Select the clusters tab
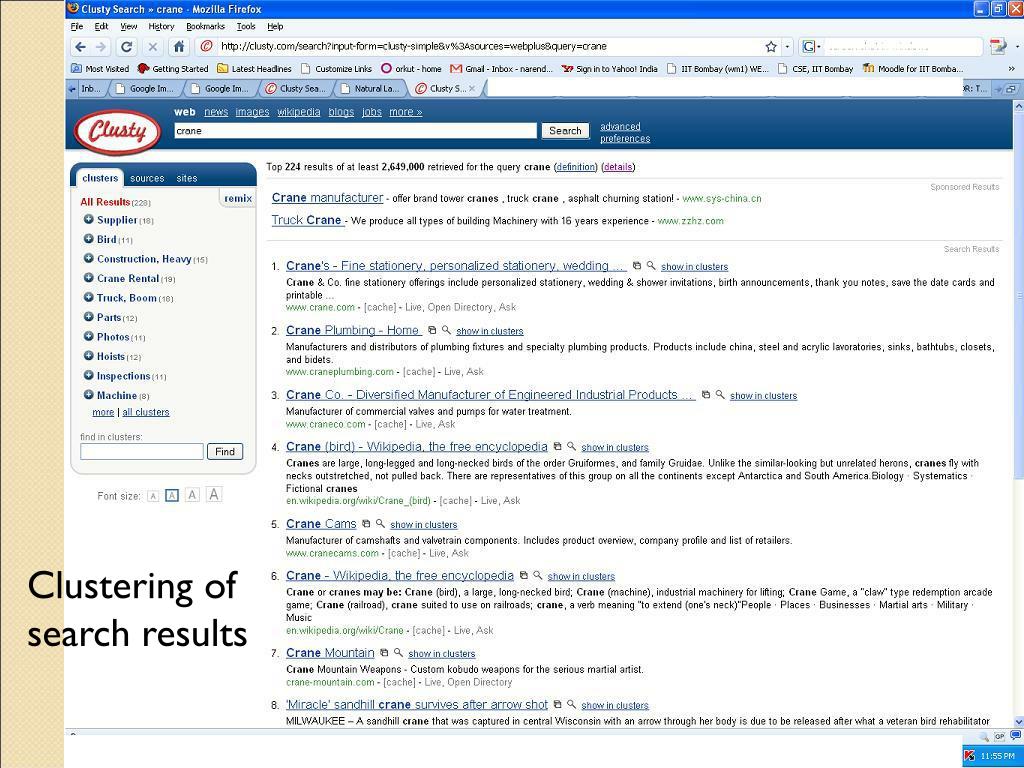 click(x=100, y=178)
